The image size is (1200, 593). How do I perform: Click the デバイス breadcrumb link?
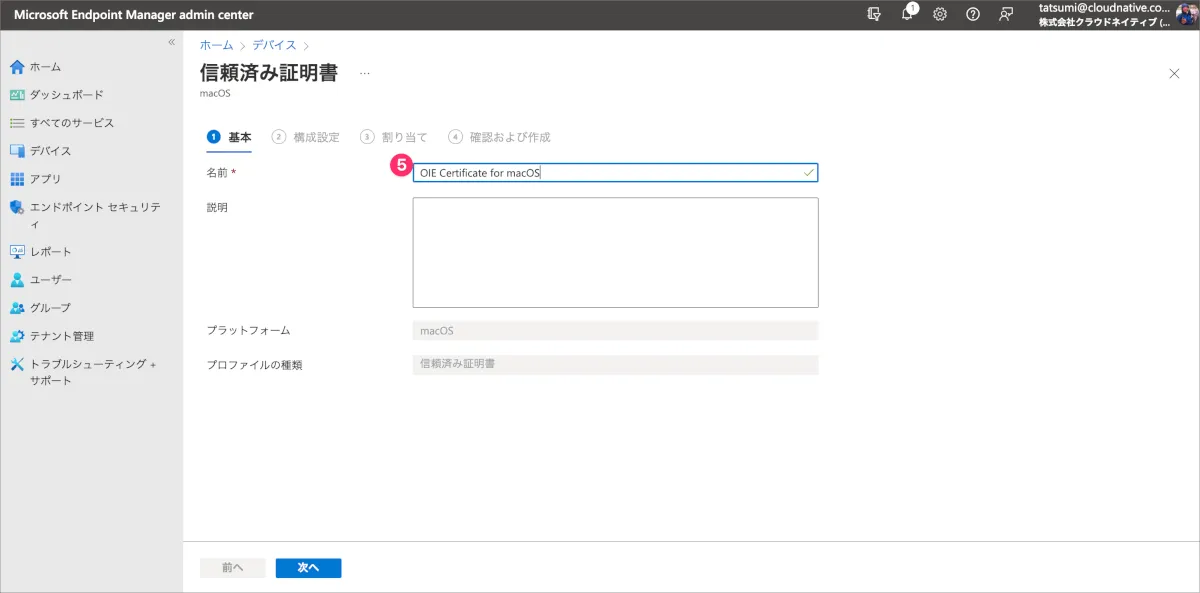[x=273, y=45]
